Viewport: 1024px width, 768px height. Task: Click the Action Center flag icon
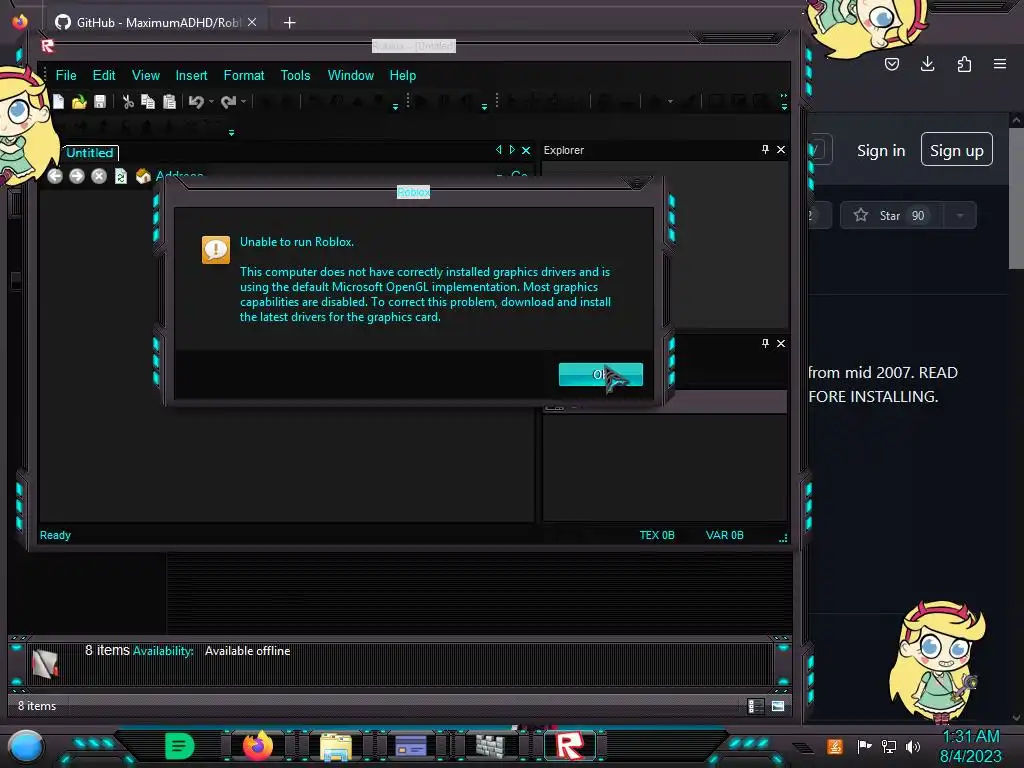(x=864, y=746)
